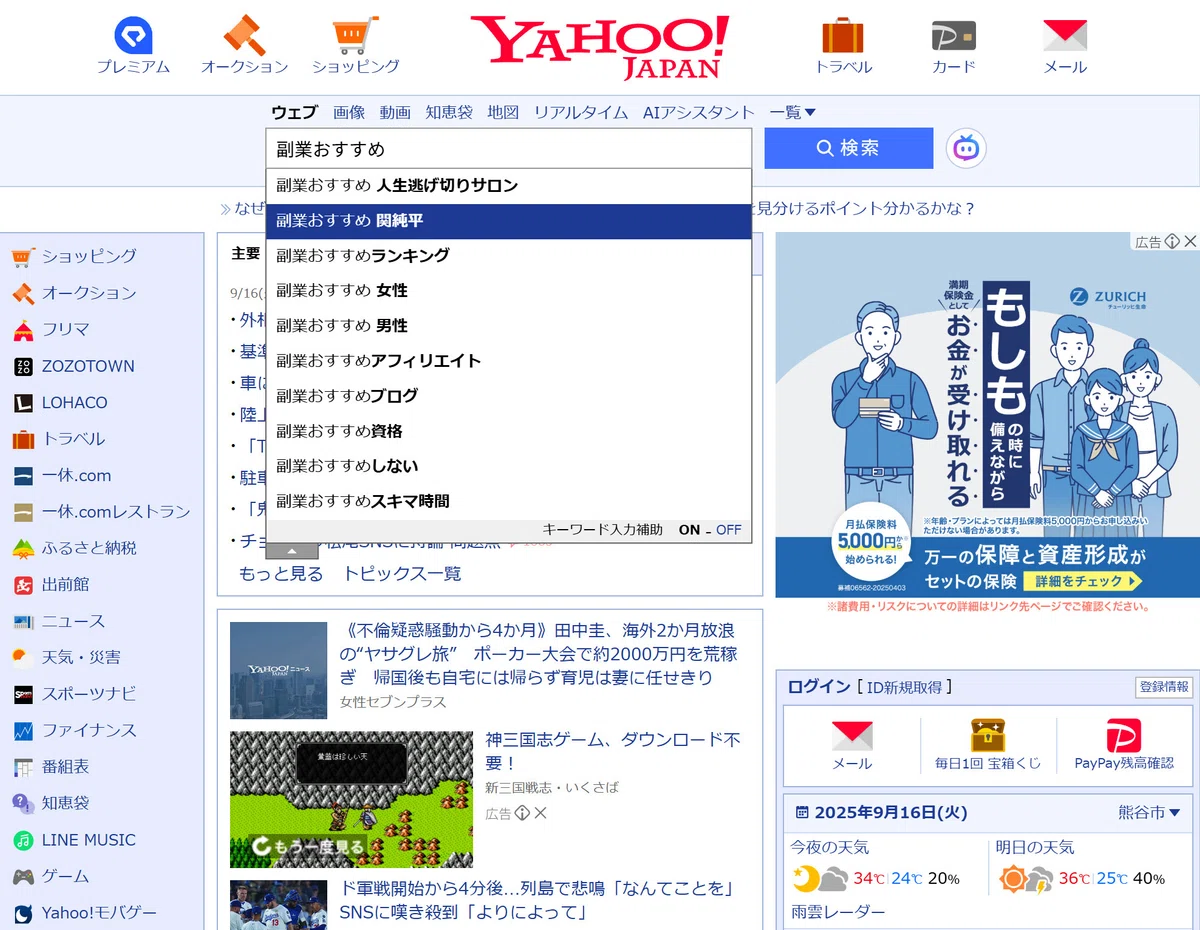Change weather location 熊谷市 dropdown

[x=1149, y=813]
